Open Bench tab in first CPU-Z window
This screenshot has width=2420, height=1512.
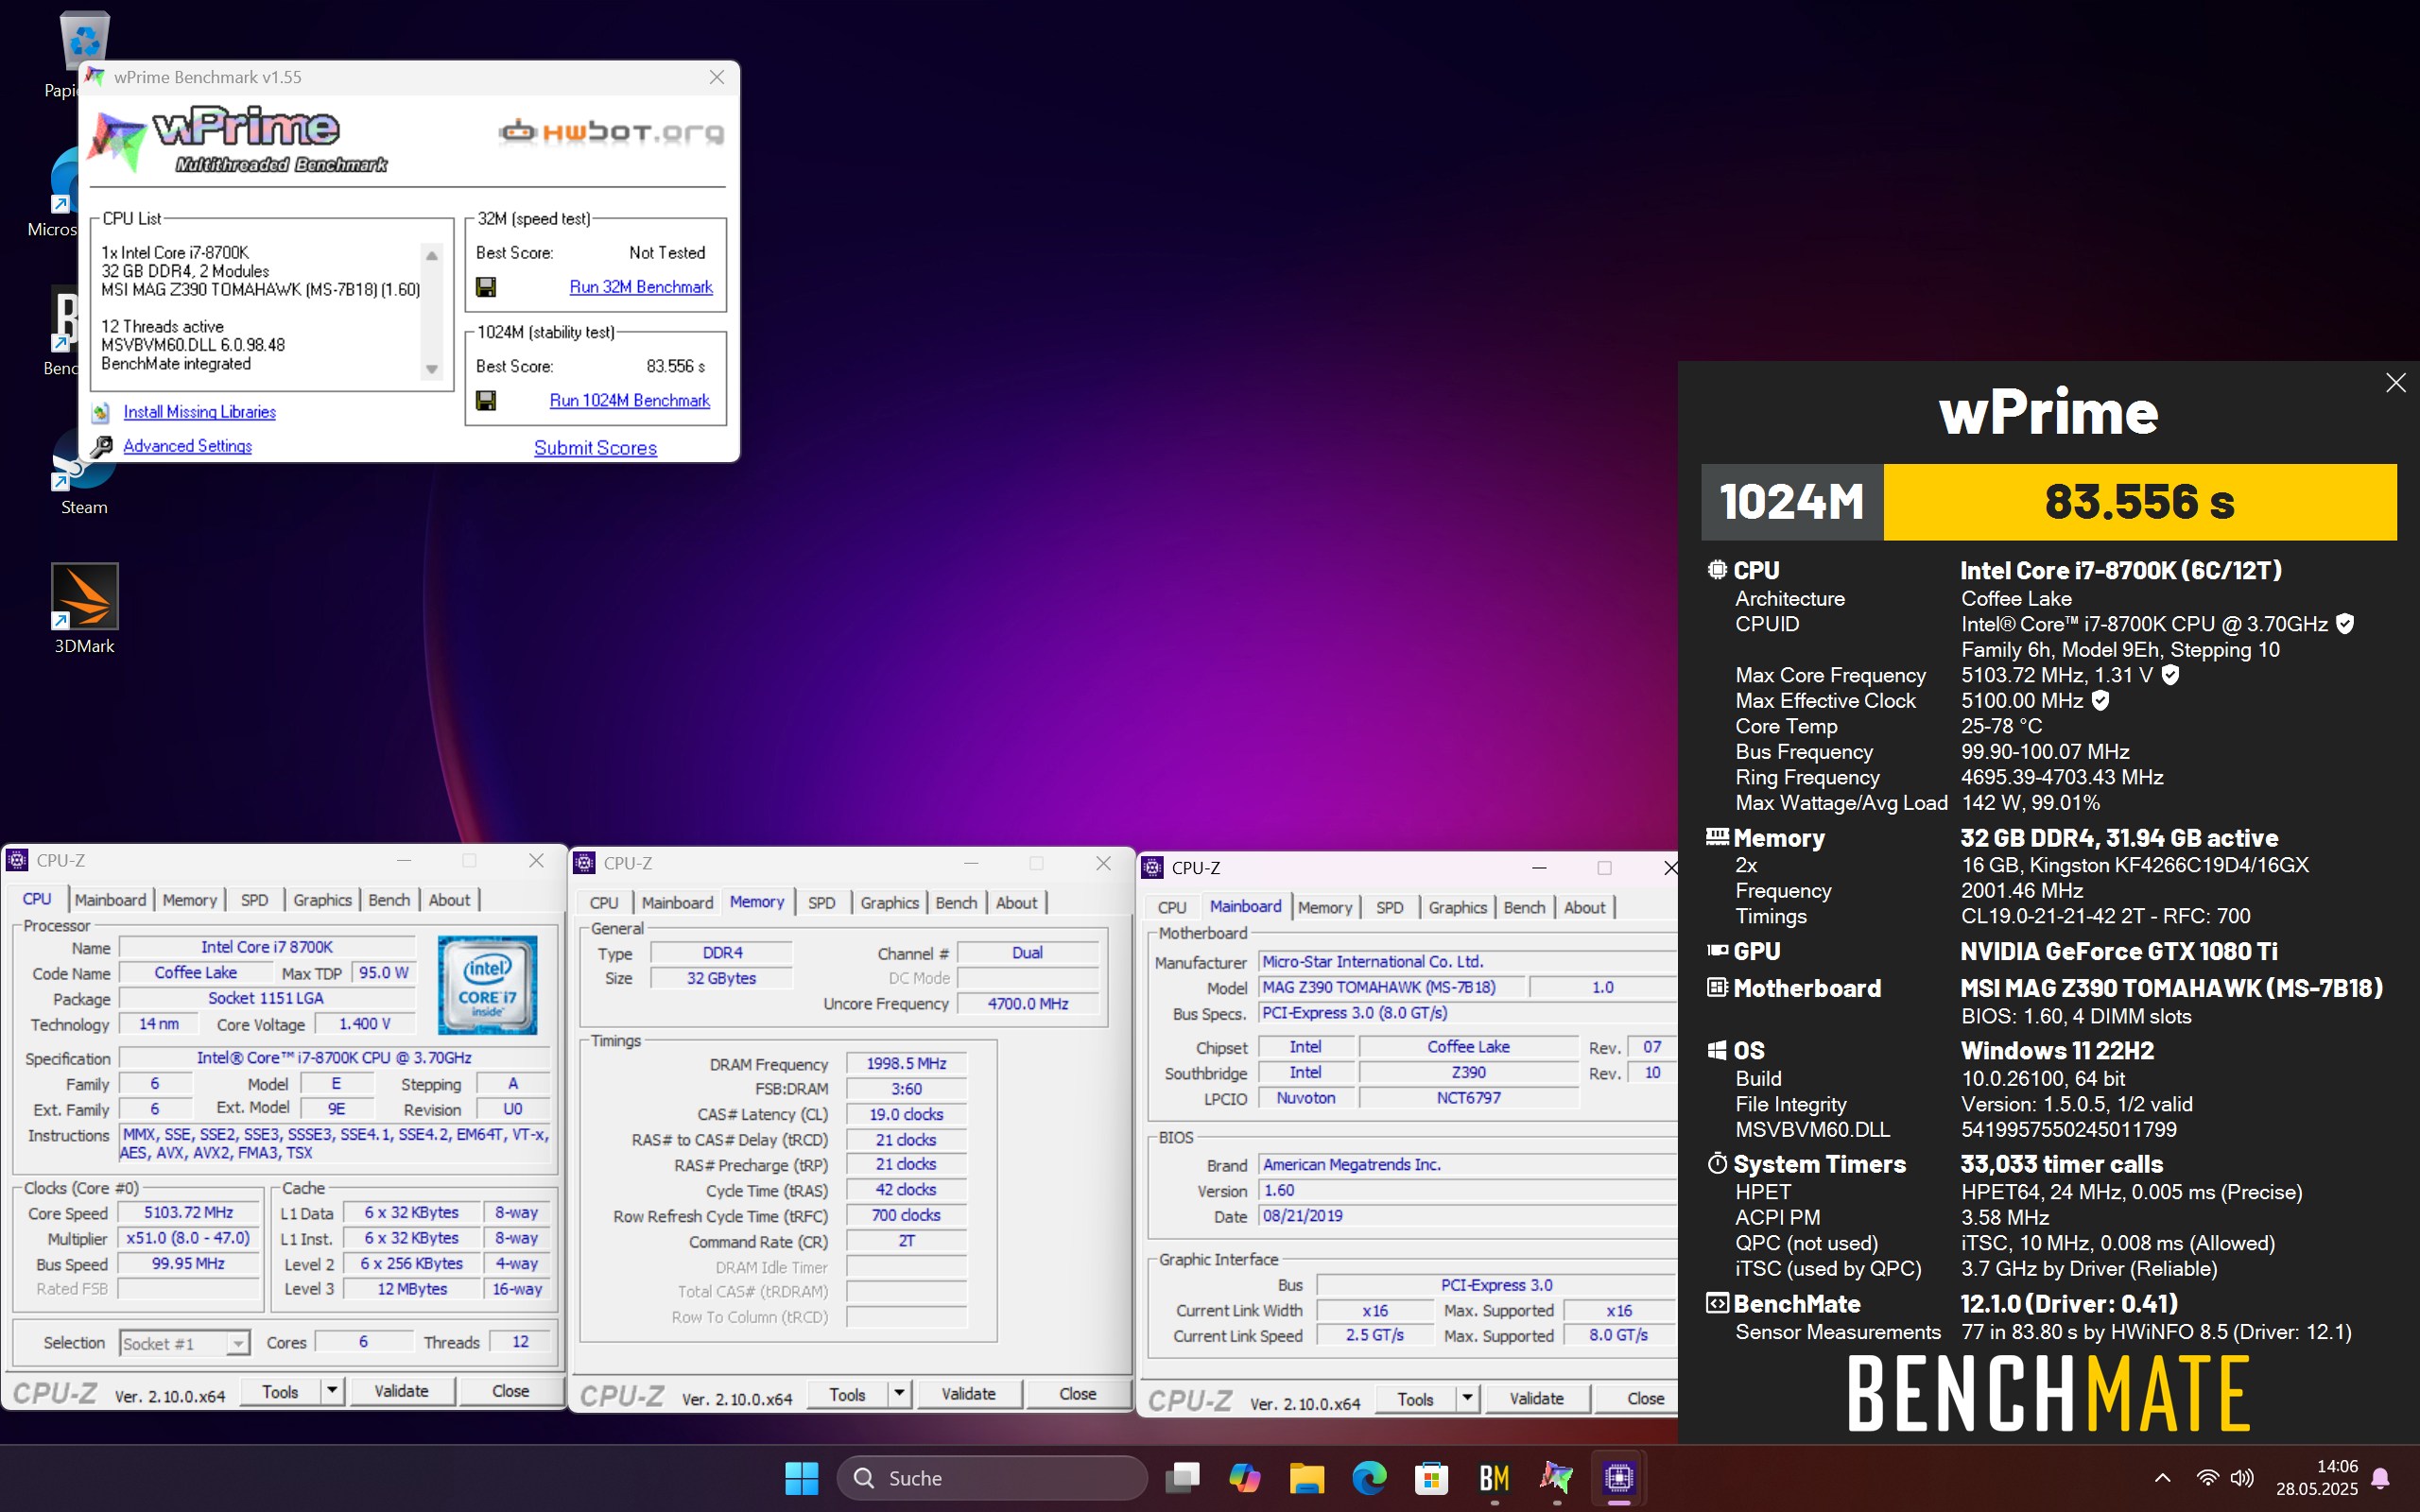click(x=389, y=900)
